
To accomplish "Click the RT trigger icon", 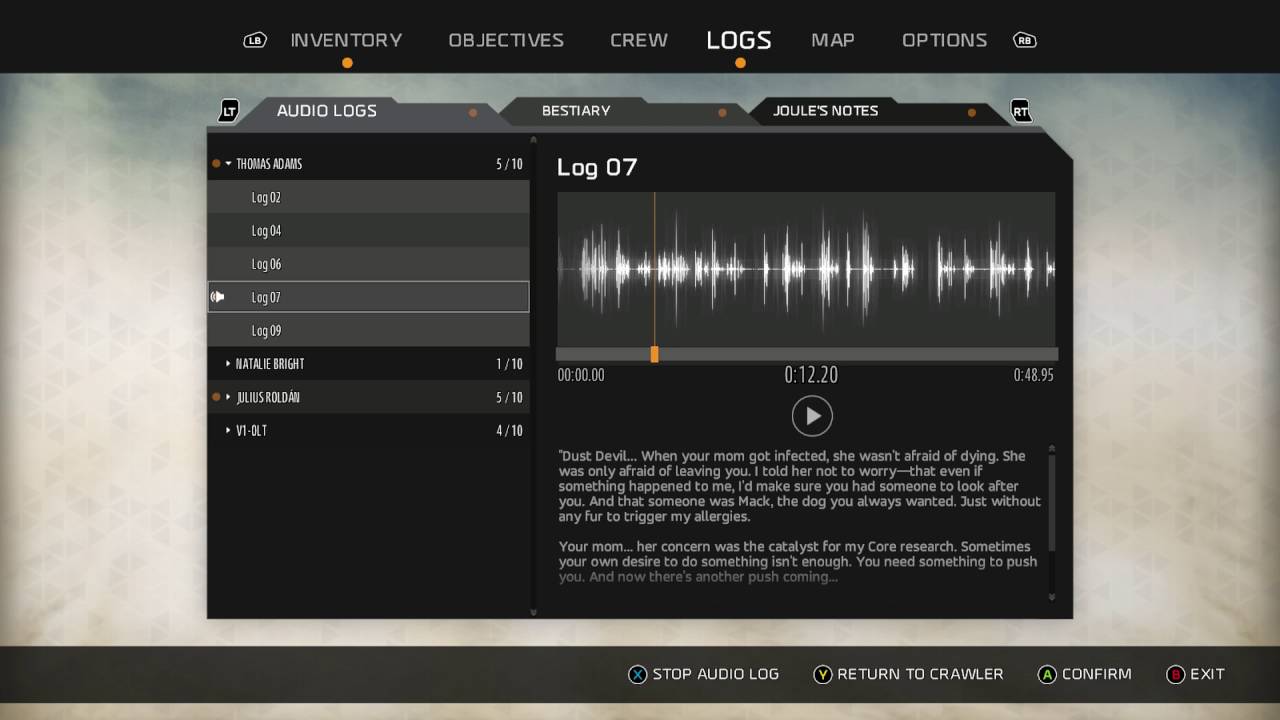I will pyautogui.click(x=1021, y=111).
